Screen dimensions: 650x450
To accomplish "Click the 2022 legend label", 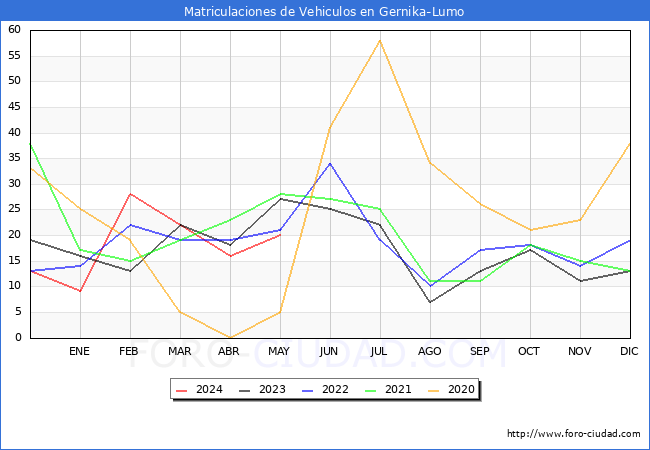I will tap(335, 390).
